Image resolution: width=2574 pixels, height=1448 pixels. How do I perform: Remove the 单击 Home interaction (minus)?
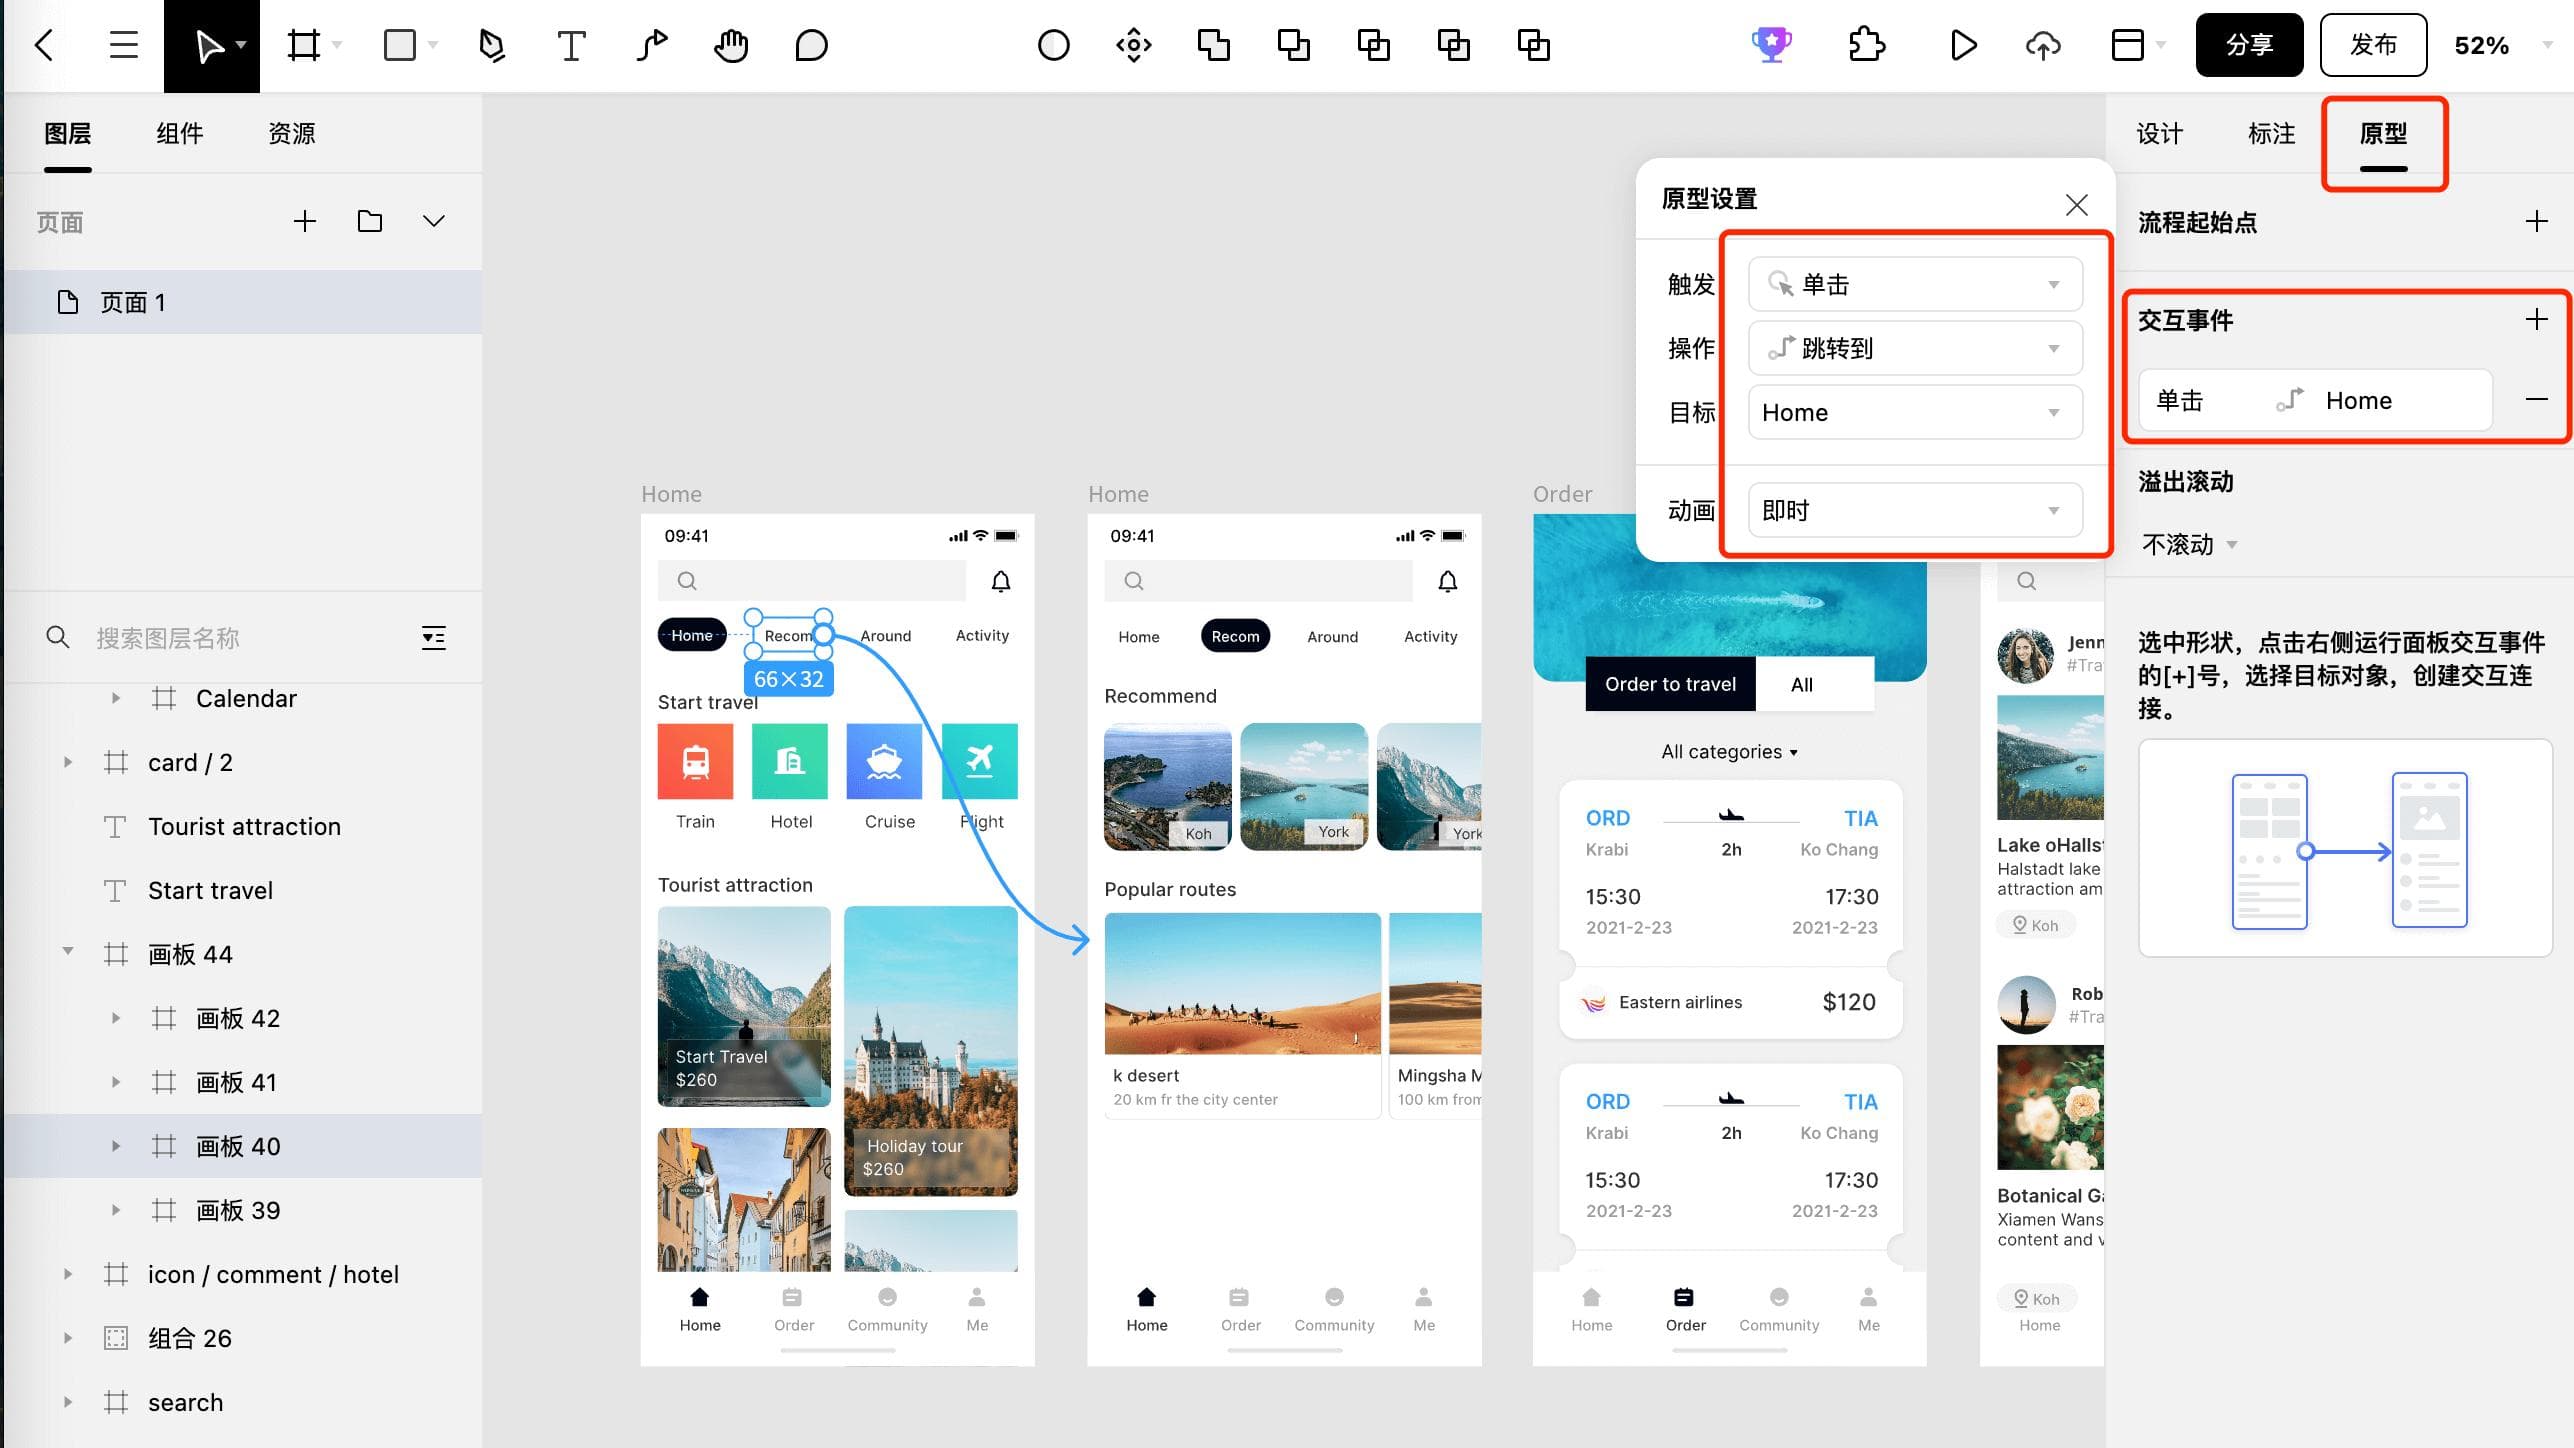click(2536, 399)
